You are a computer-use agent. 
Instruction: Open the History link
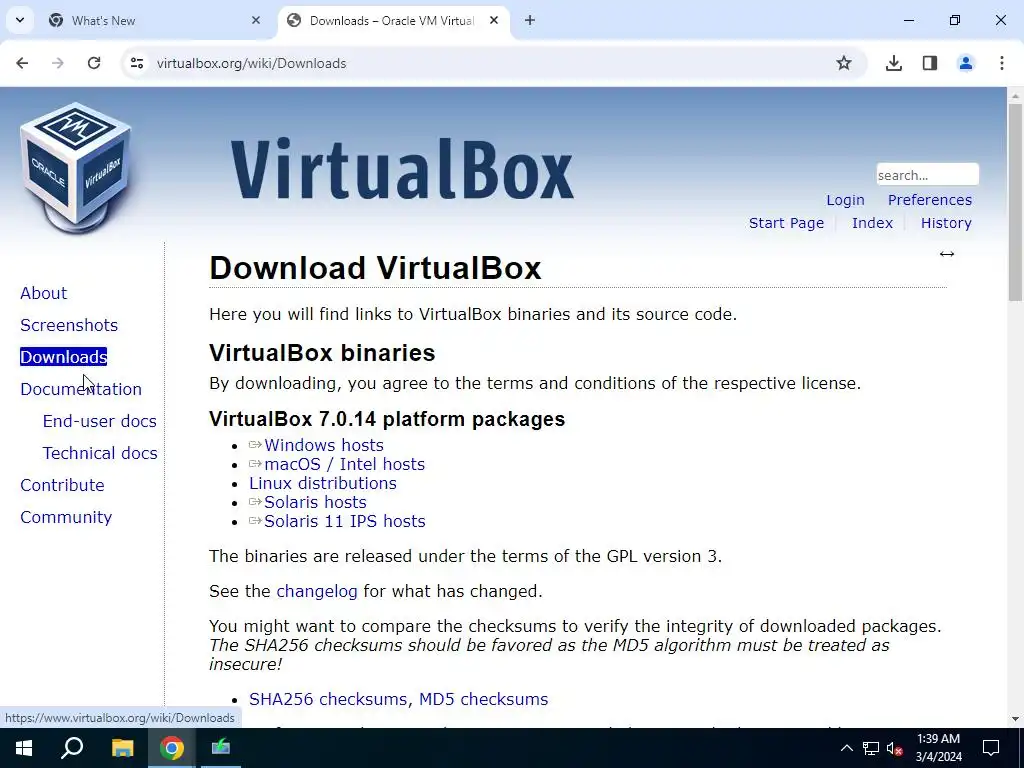[x=946, y=223]
